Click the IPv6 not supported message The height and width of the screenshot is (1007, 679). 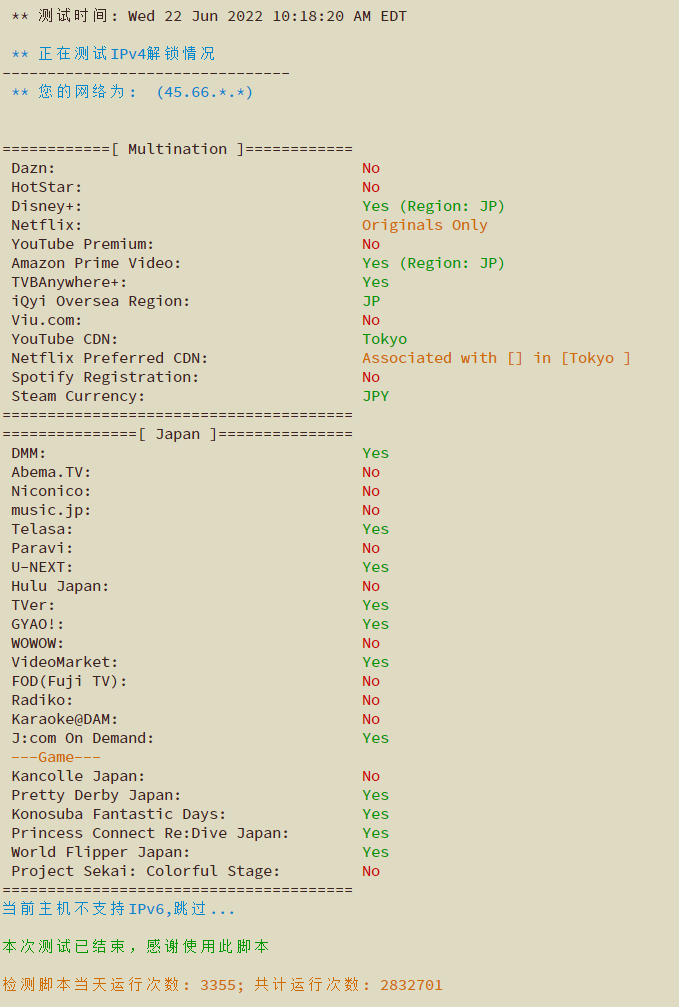[x=119, y=909]
